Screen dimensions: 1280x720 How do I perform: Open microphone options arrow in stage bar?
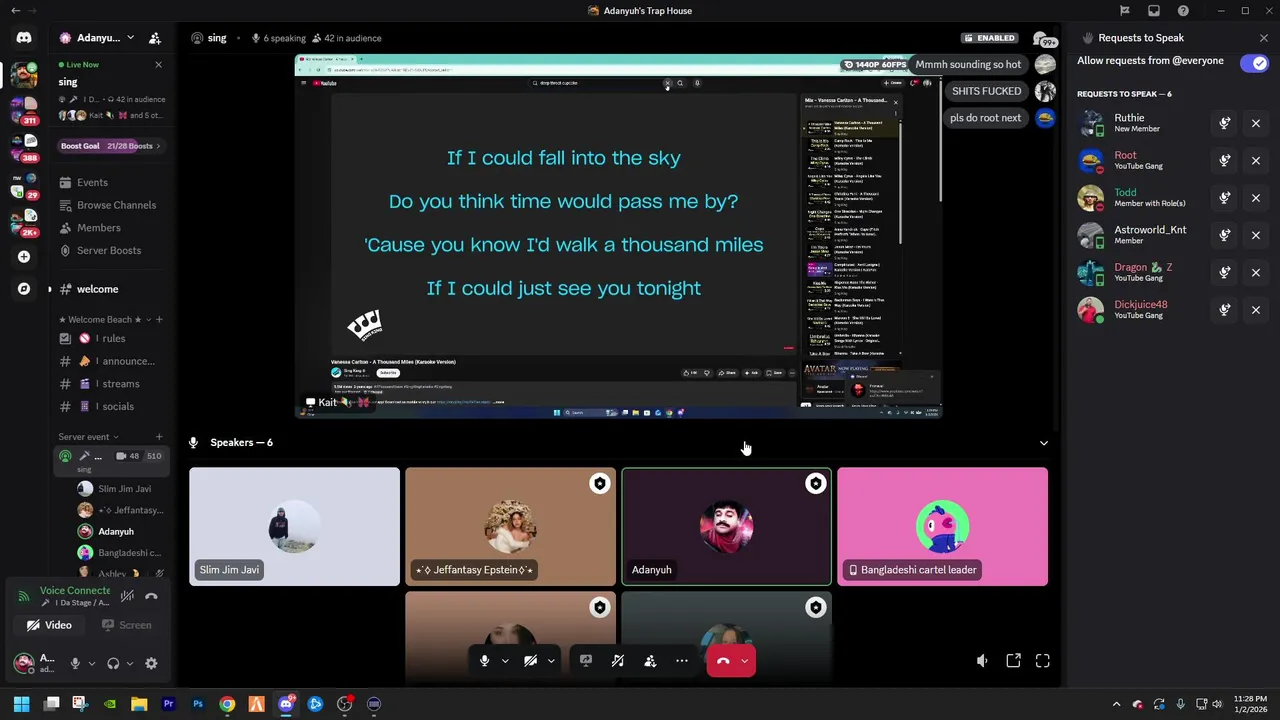(x=505, y=661)
